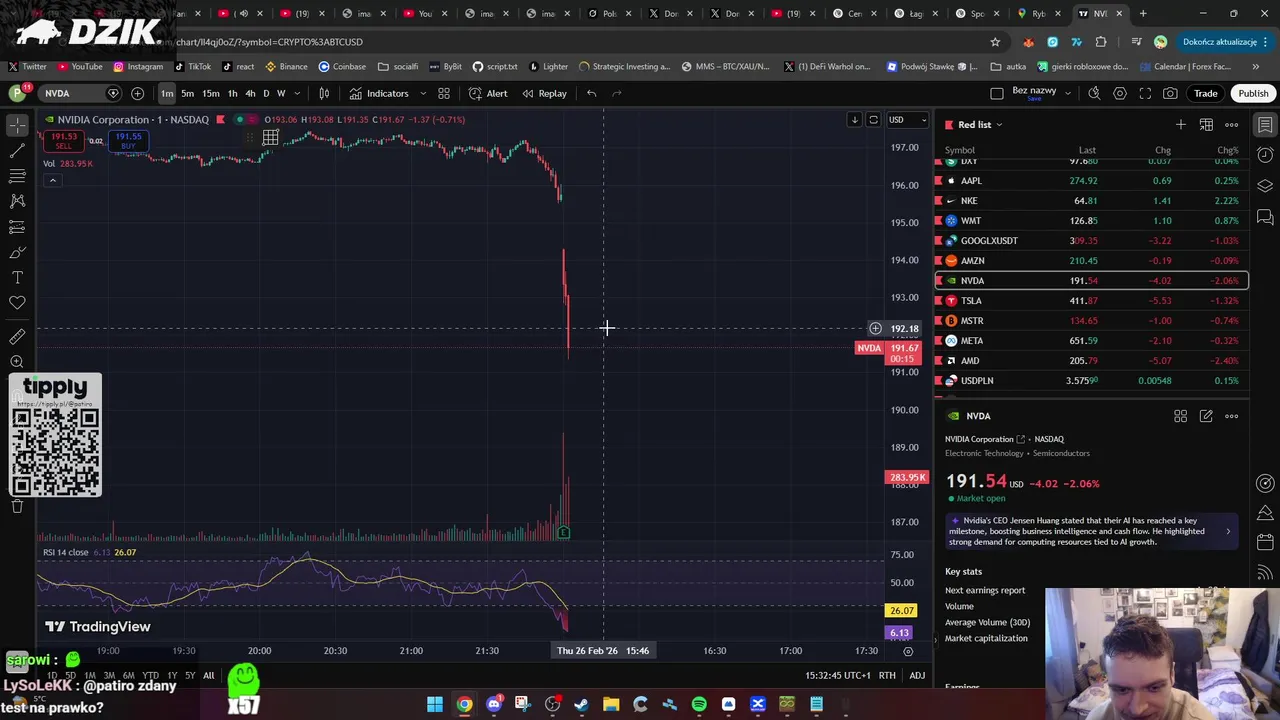This screenshot has width=1280, height=720.
Task: Select the ruler measure tool
Action: click(17, 337)
